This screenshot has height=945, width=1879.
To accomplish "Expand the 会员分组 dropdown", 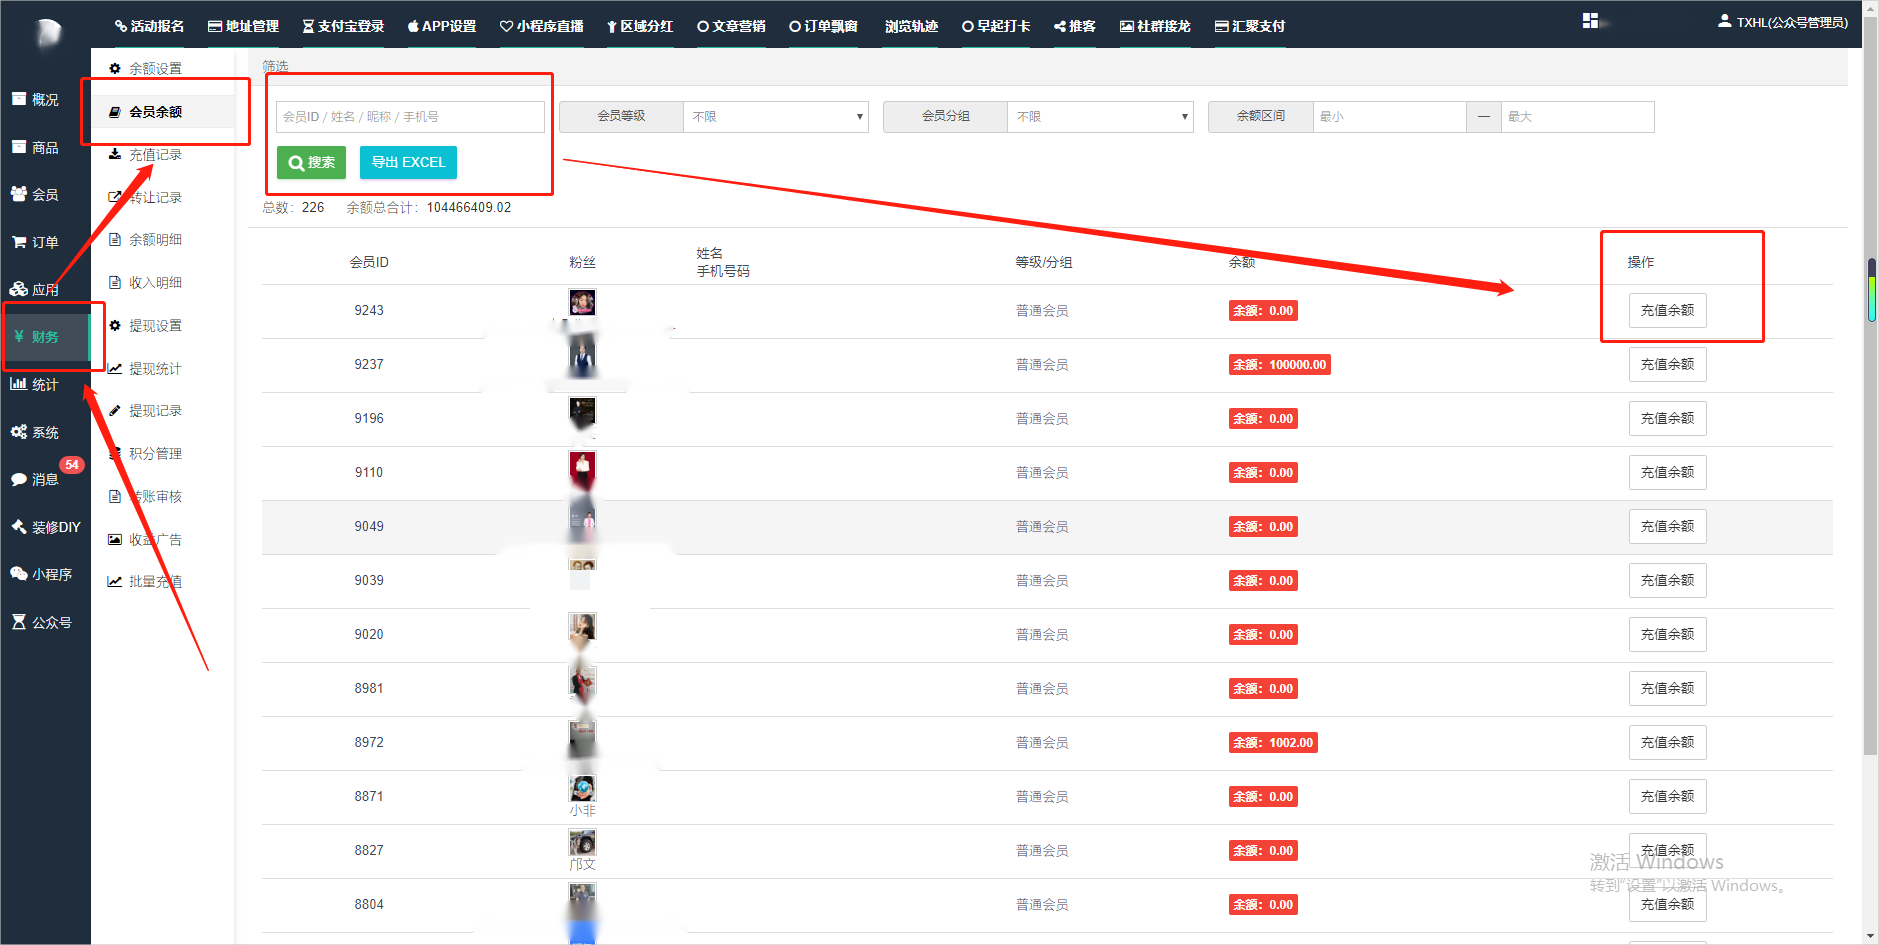I will click(1099, 117).
